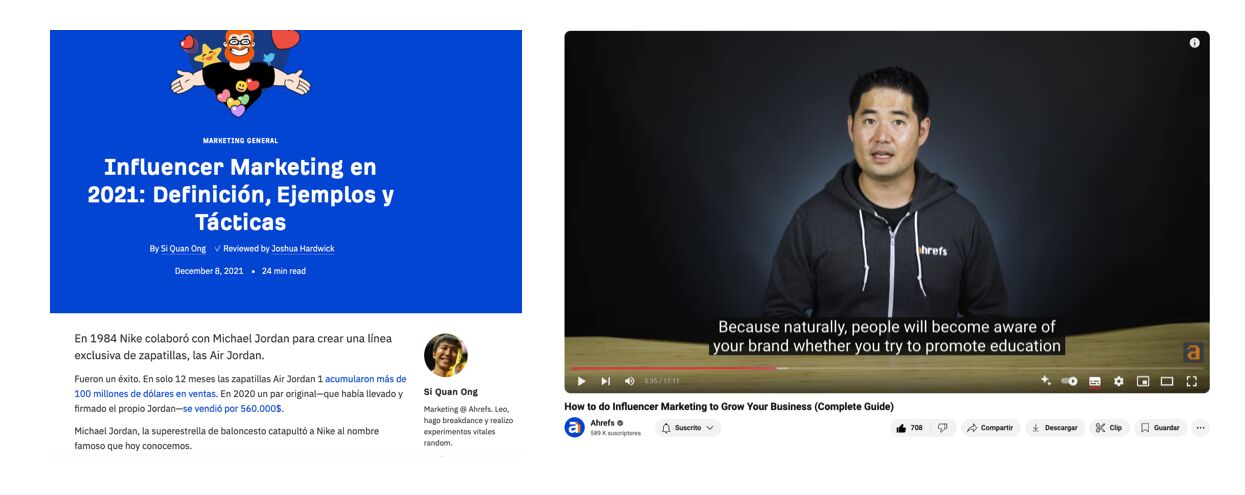Open Si Quan Ong author link in byline
Screen dimensions: 1245x495
pyautogui.click(x=183, y=249)
